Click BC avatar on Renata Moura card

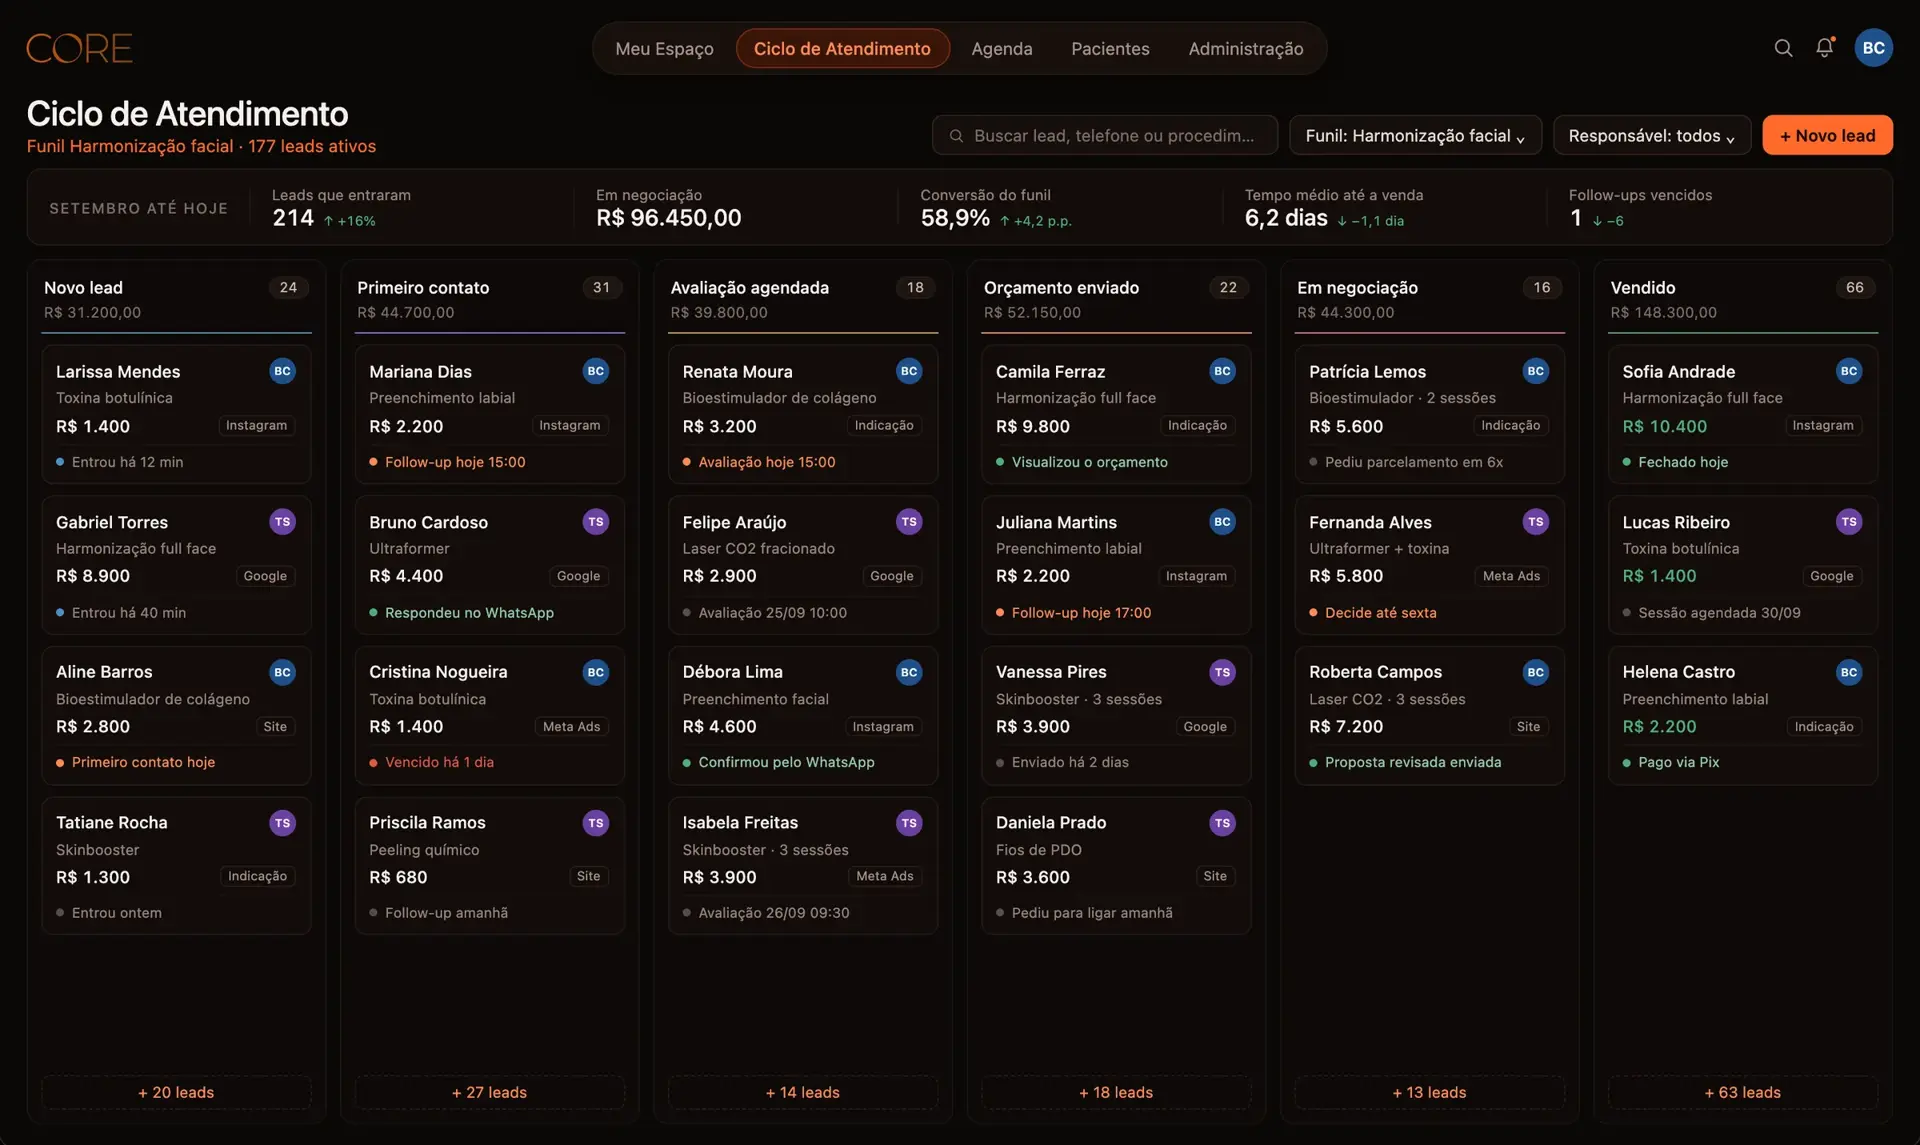909,371
